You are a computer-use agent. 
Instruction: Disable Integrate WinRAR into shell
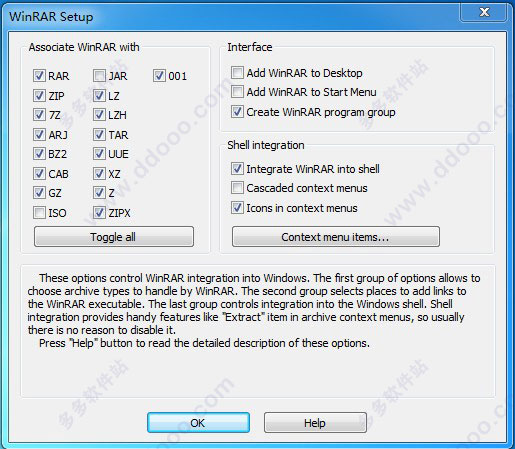pos(237,169)
